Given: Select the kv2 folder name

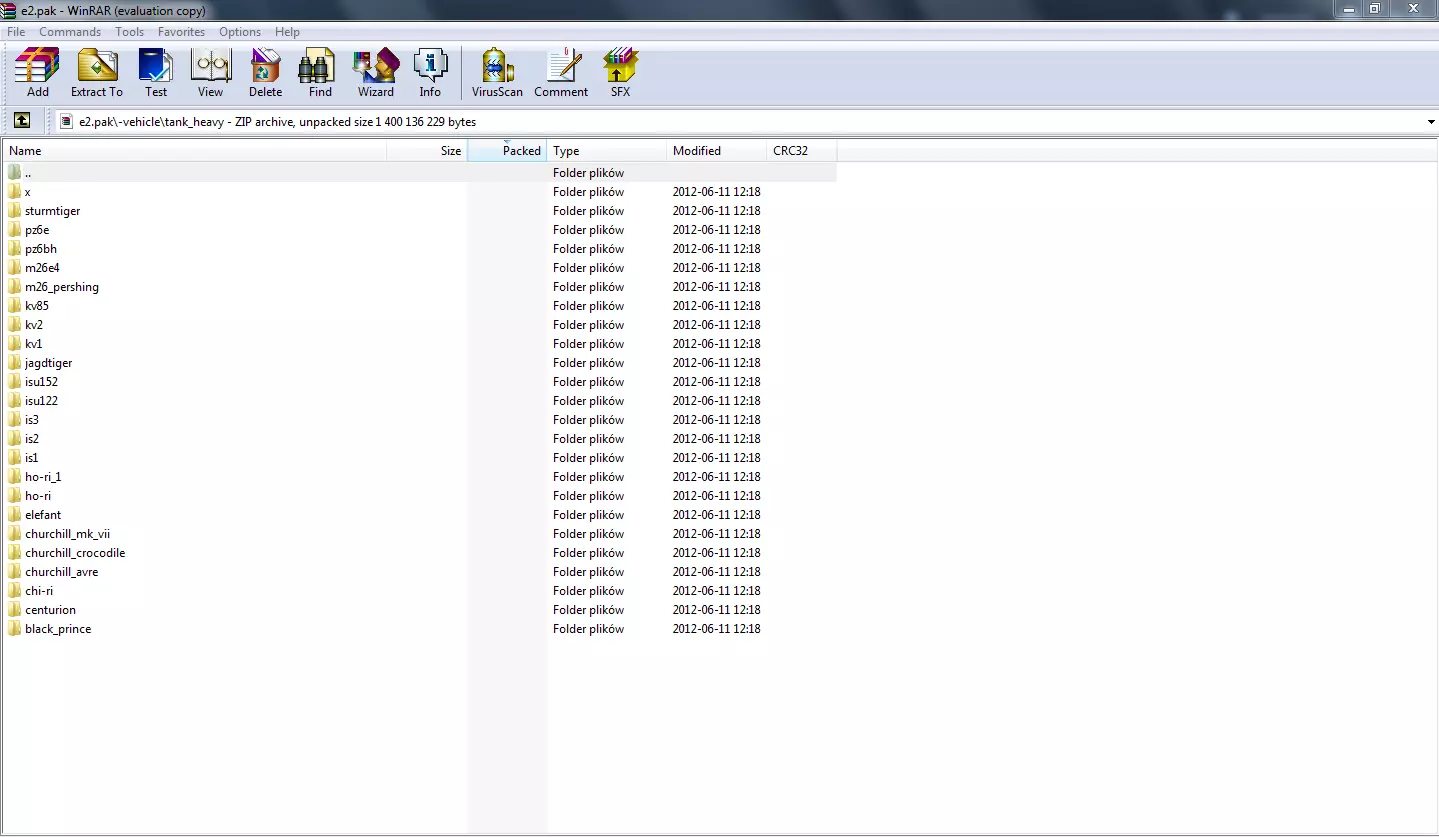Looking at the screenshot, I should (34, 325).
